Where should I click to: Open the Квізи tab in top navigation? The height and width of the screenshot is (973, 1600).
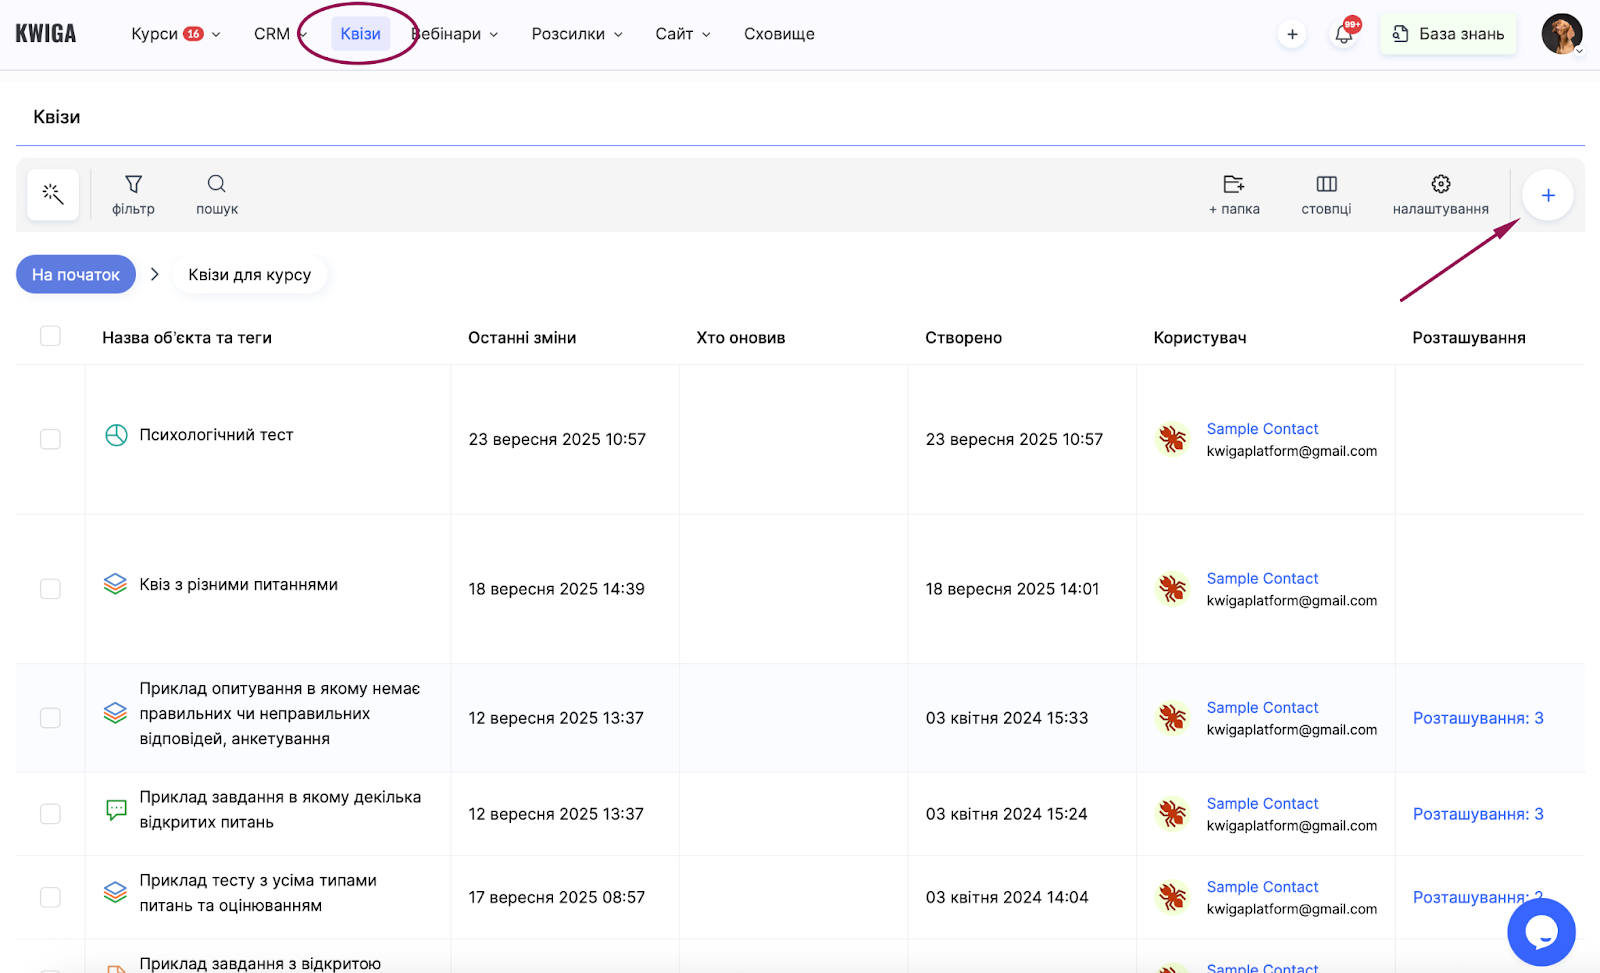click(x=360, y=34)
